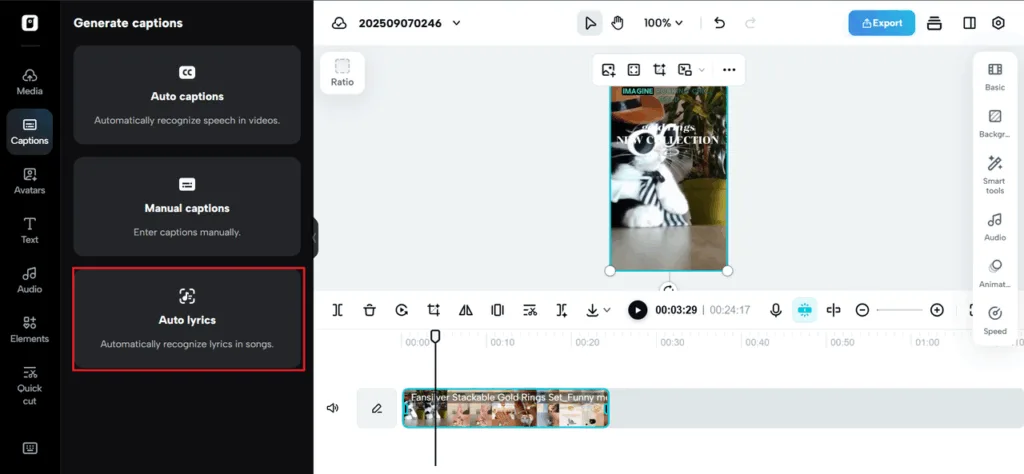The width and height of the screenshot is (1024, 474).
Task: Click the Export button
Action: click(x=881, y=23)
